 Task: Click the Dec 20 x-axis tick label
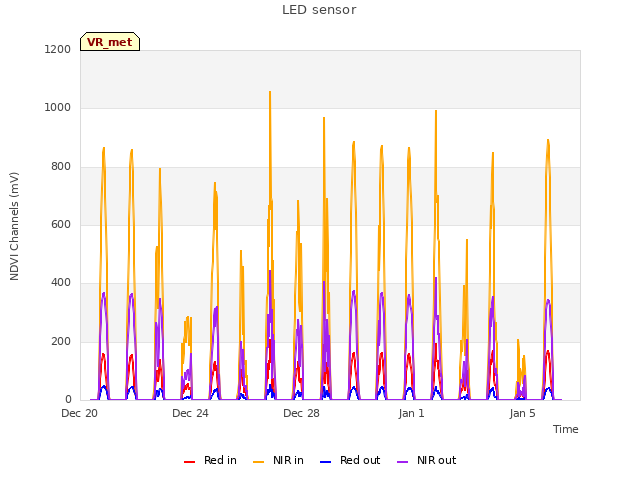tap(80, 413)
